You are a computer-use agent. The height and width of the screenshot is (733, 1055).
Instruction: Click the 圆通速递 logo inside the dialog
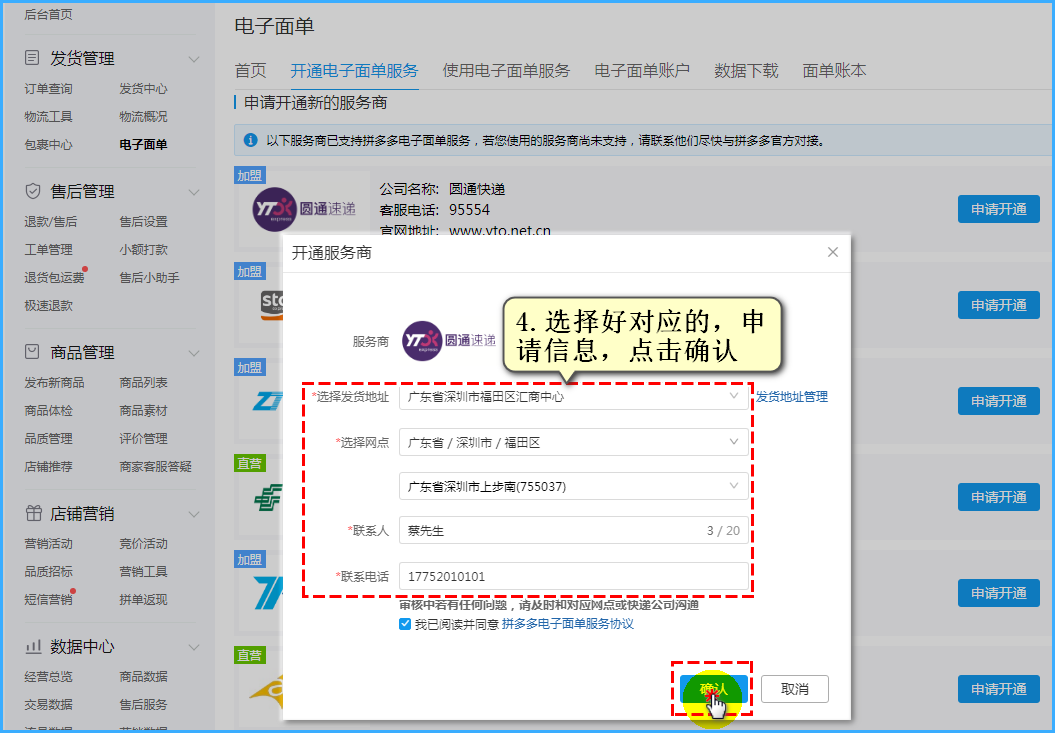click(x=449, y=341)
